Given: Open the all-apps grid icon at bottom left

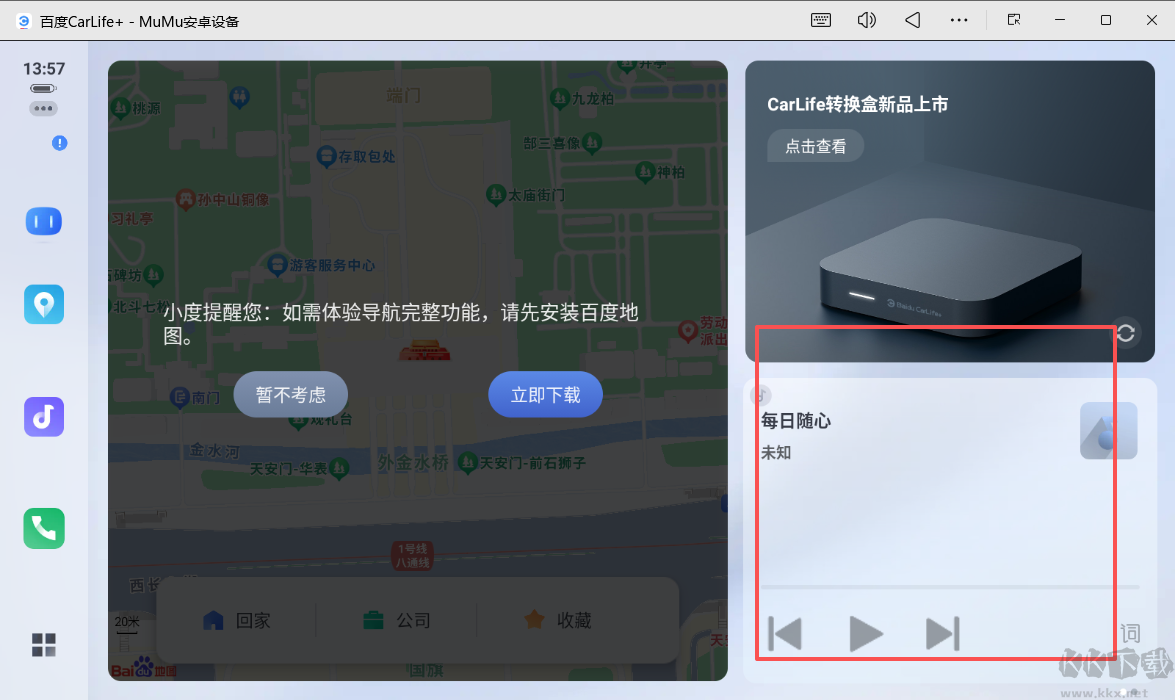Looking at the screenshot, I should (x=43, y=645).
